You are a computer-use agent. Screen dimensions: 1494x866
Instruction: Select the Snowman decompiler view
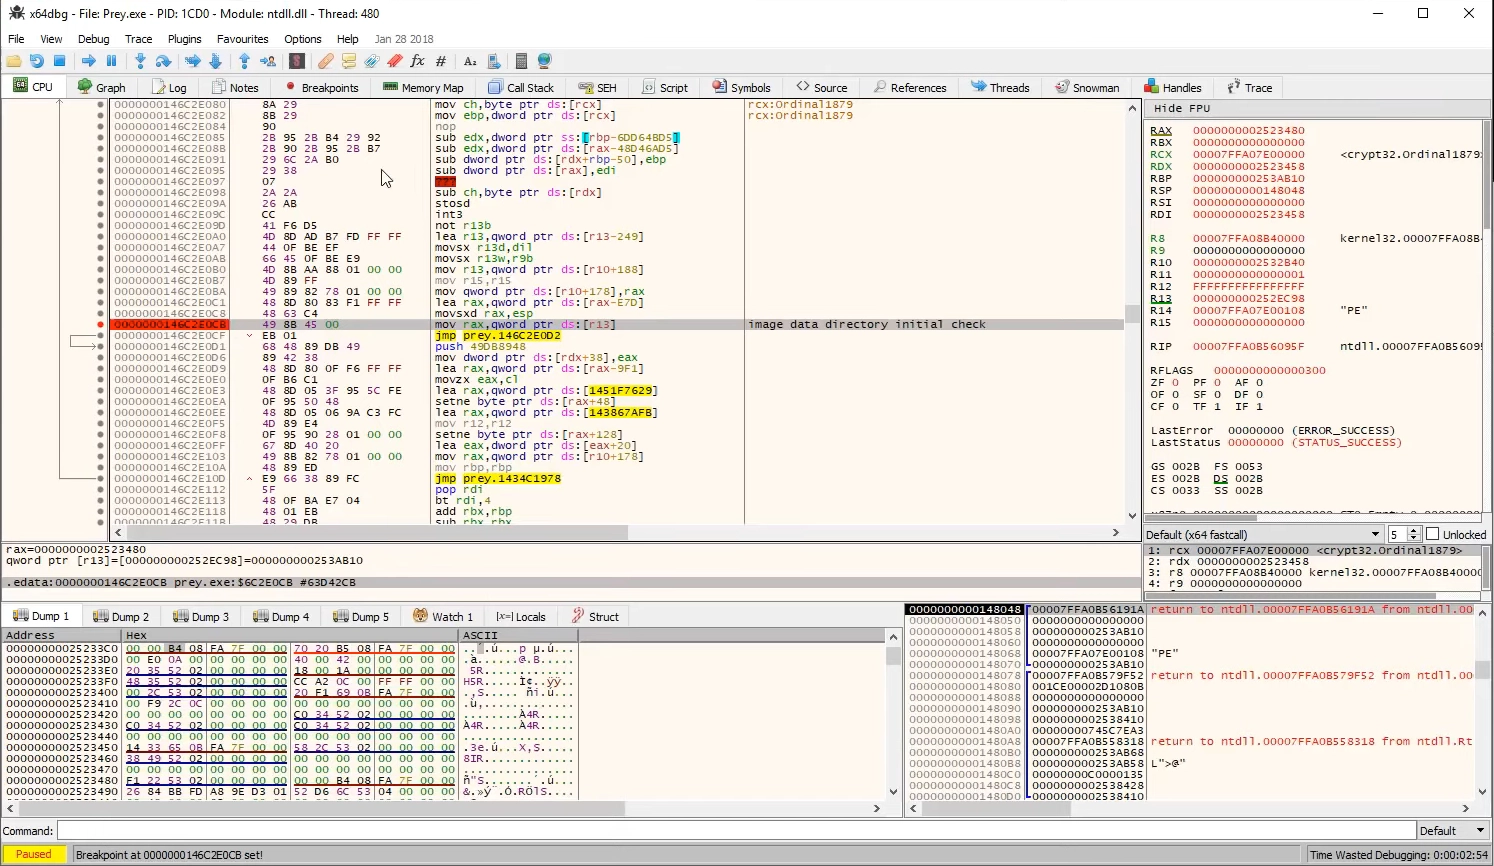click(1087, 87)
